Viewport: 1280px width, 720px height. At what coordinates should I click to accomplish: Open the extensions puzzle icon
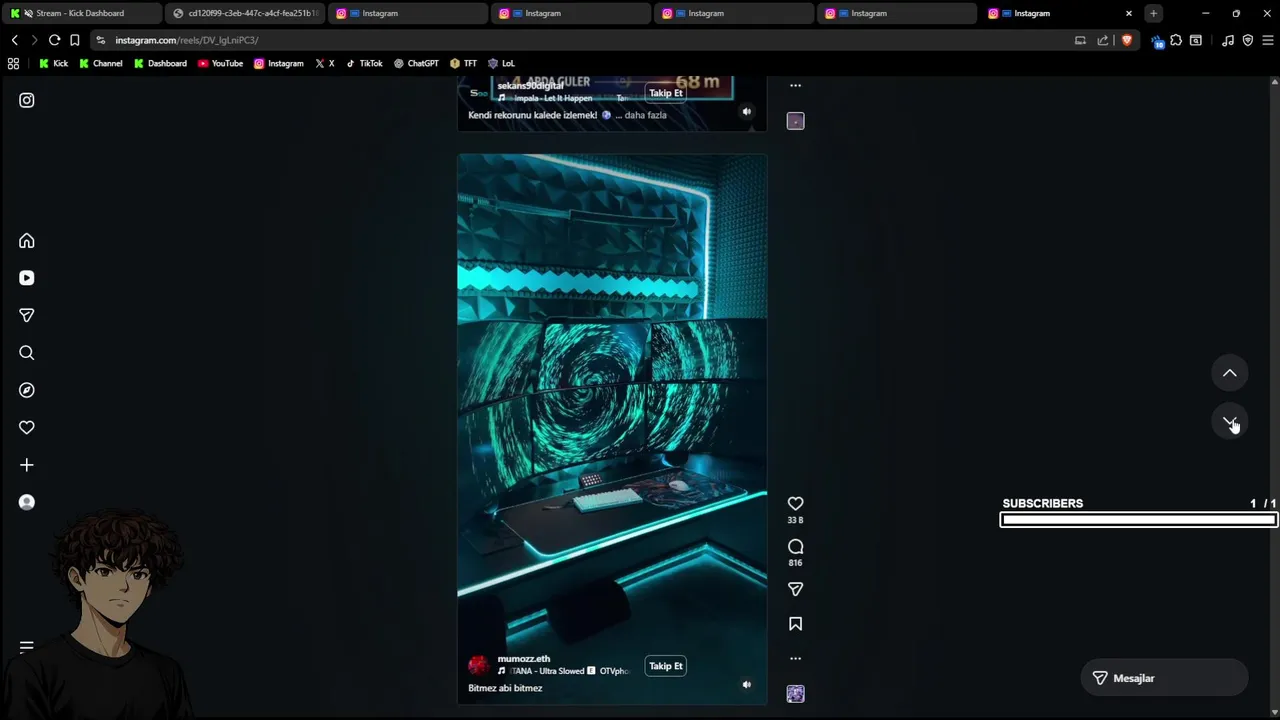click(x=1176, y=40)
